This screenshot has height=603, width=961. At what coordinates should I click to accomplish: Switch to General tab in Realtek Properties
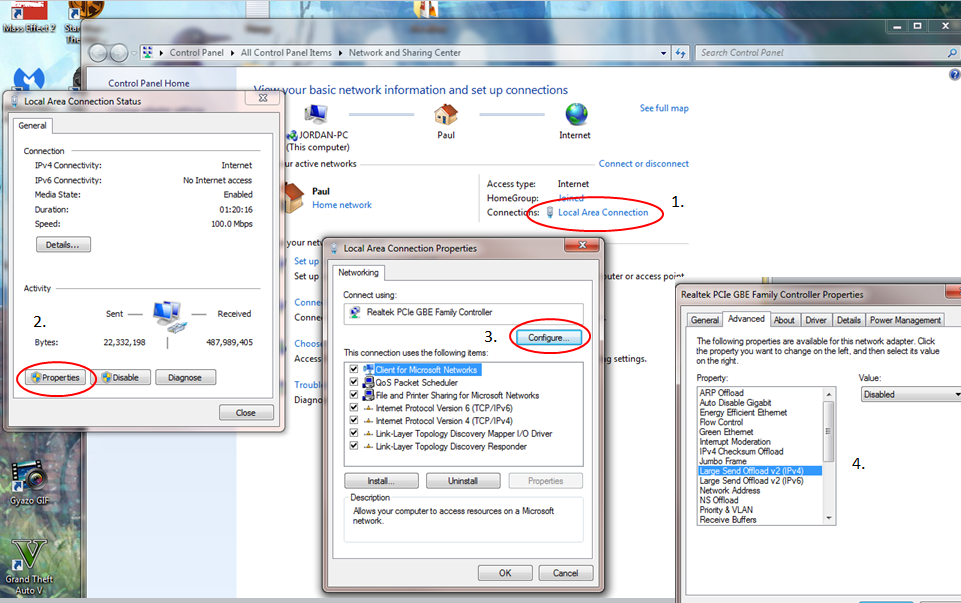(704, 320)
